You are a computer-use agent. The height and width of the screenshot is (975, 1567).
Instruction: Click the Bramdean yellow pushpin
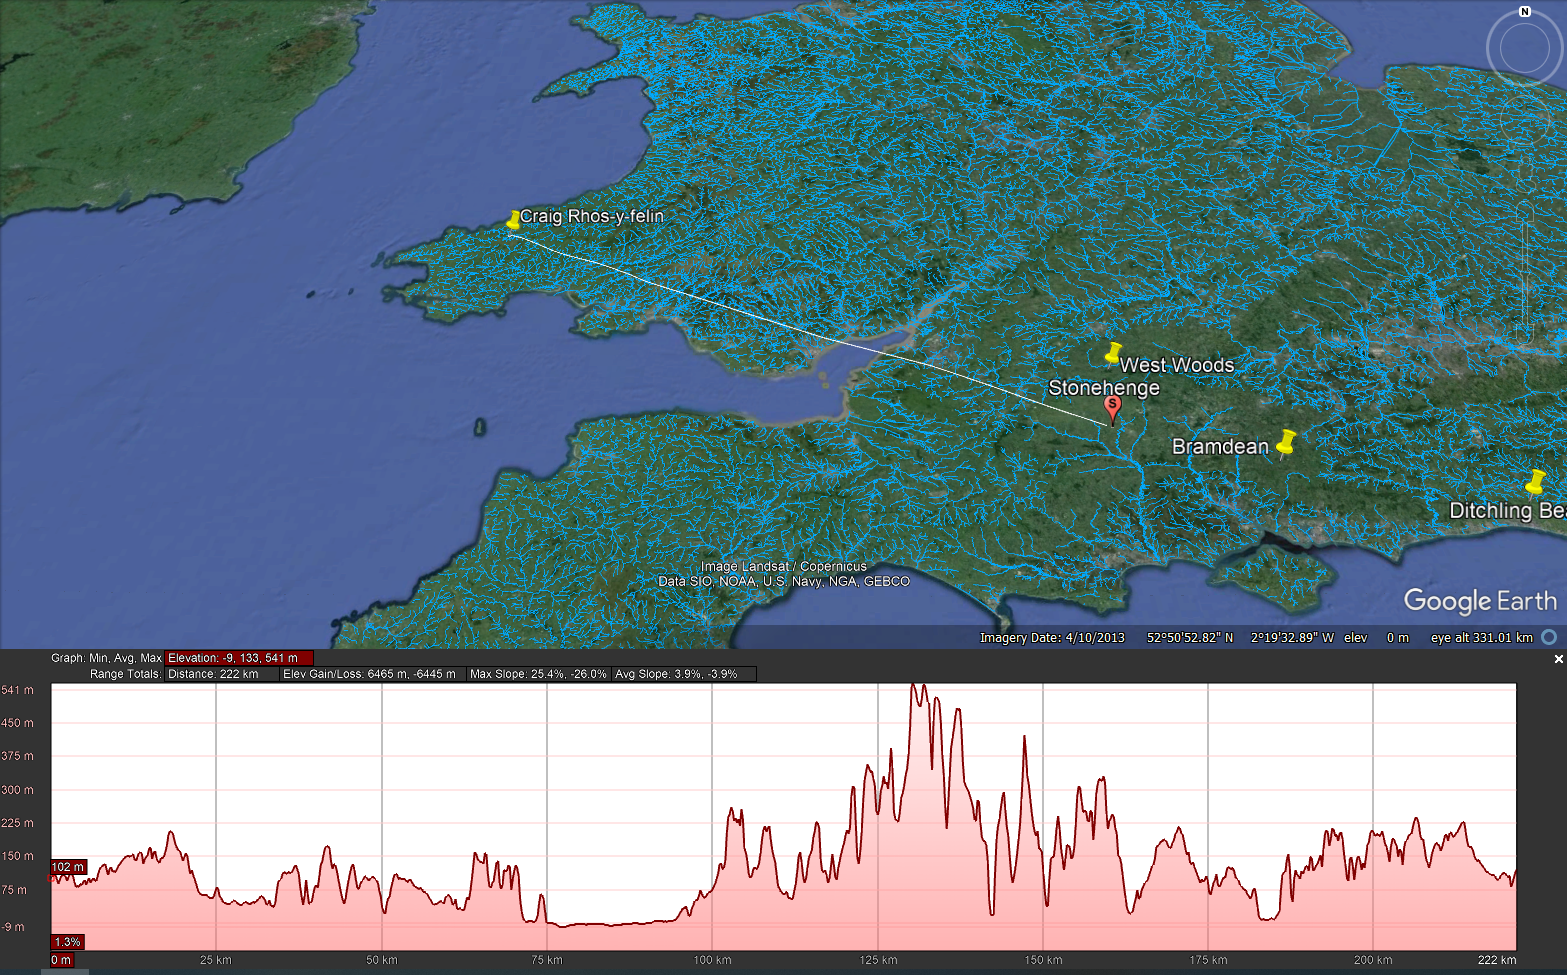coord(1286,441)
